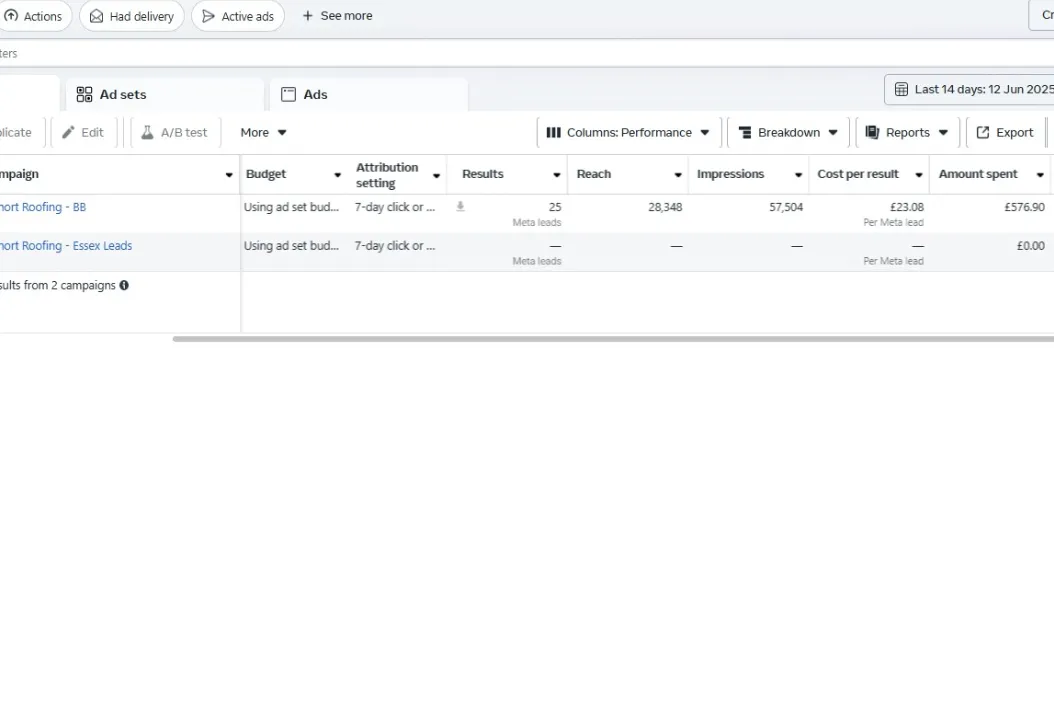Open Cost per result column arrow
1054x710 pixels.
pyautogui.click(x=918, y=175)
